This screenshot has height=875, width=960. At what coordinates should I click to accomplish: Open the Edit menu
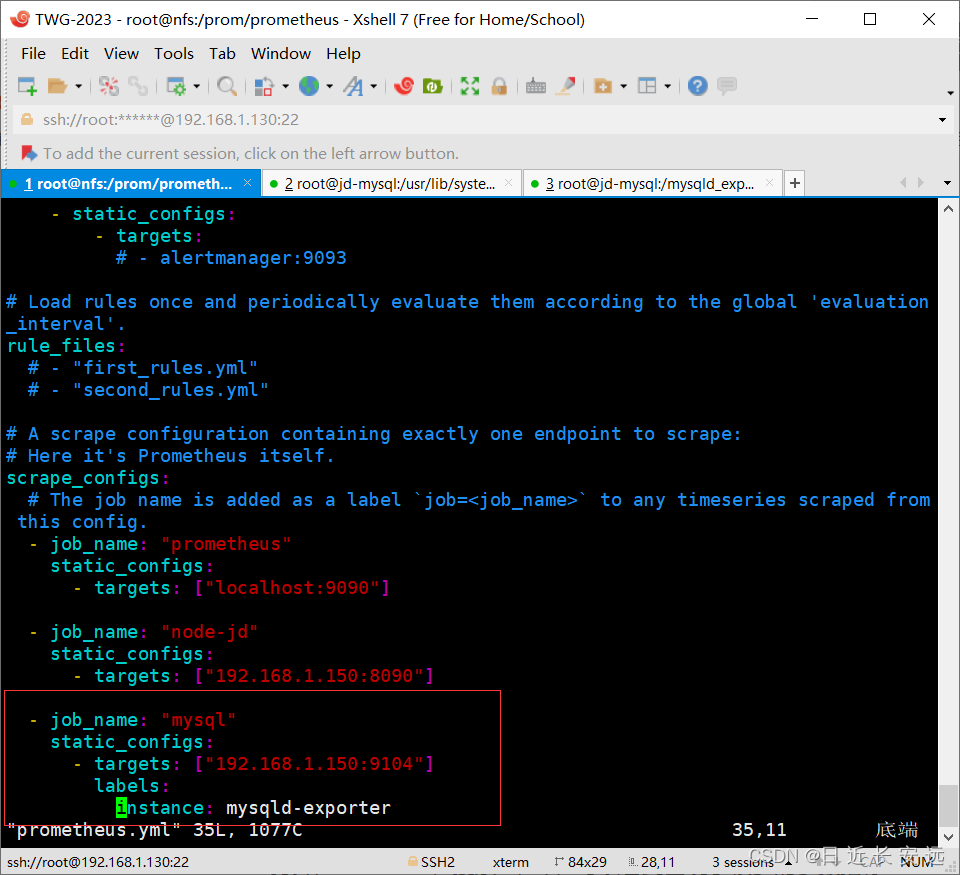75,54
